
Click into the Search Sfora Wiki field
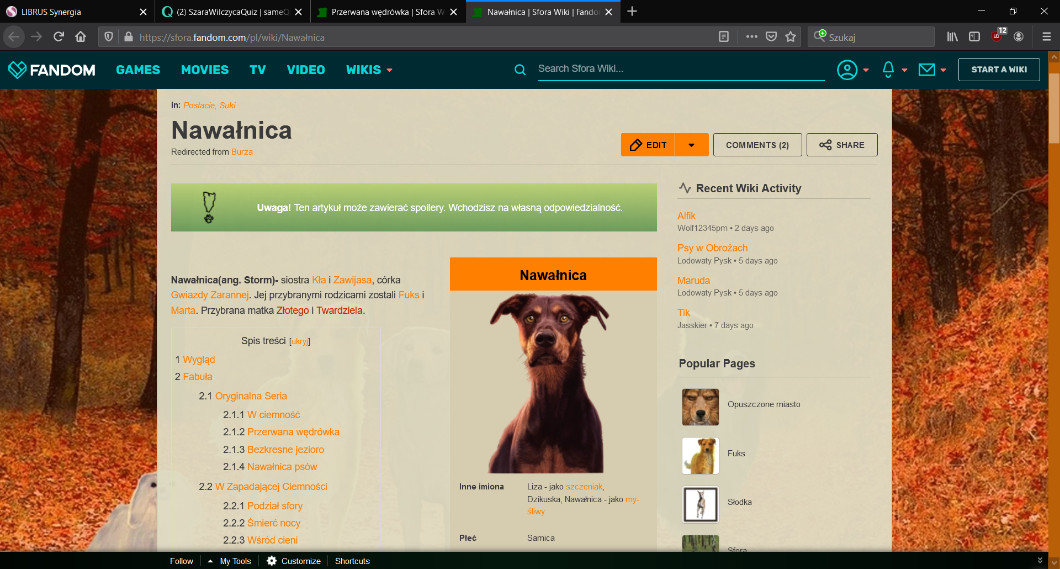pyautogui.click(x=680, y=70)
